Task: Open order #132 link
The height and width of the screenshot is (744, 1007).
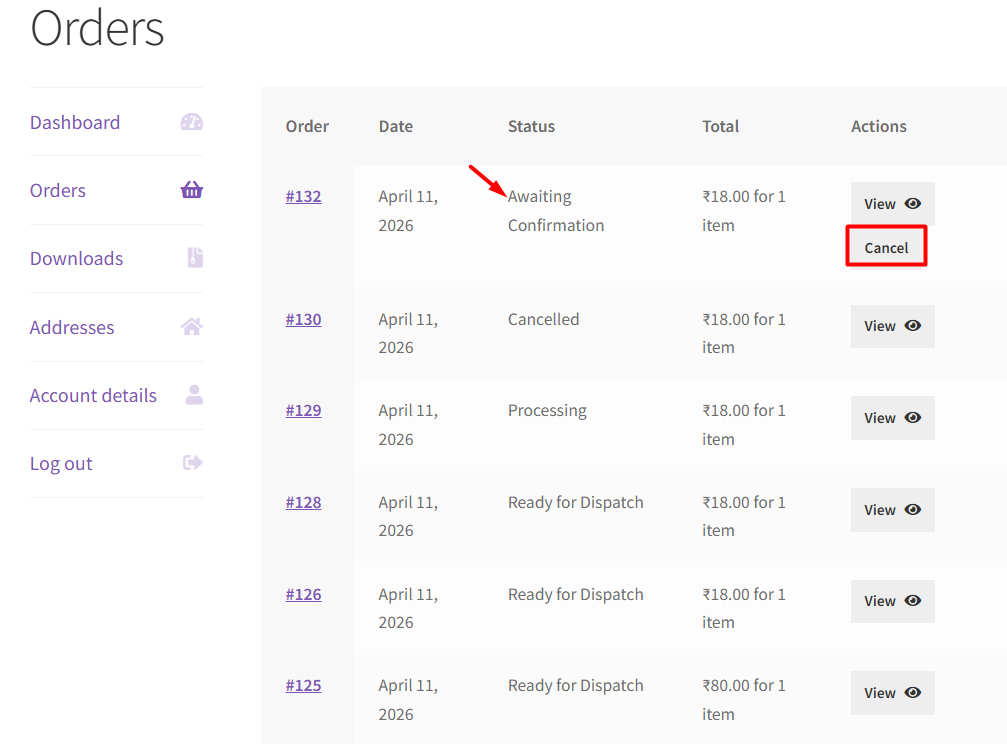Action: coord(303,196)
